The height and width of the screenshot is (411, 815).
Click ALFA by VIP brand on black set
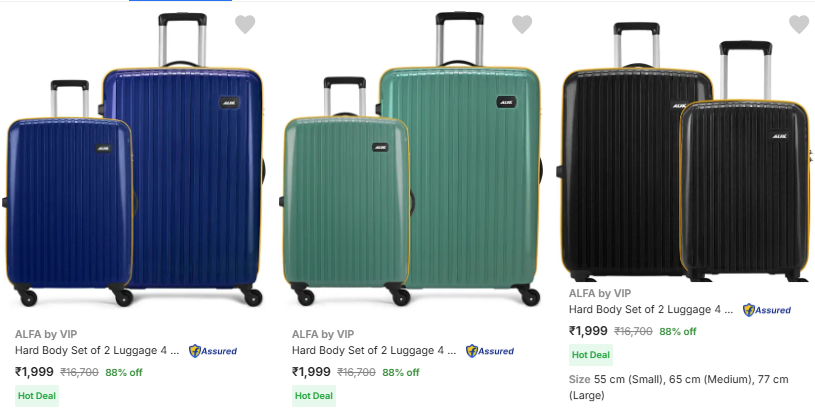(600, 293)
